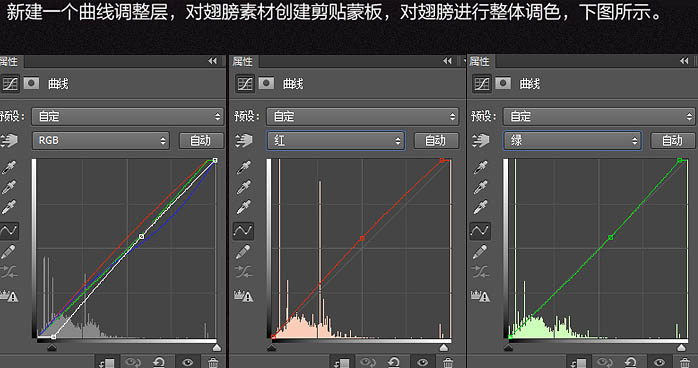Choose the pencil draw-curve tool in RGB panel

[x=8, y=252]
